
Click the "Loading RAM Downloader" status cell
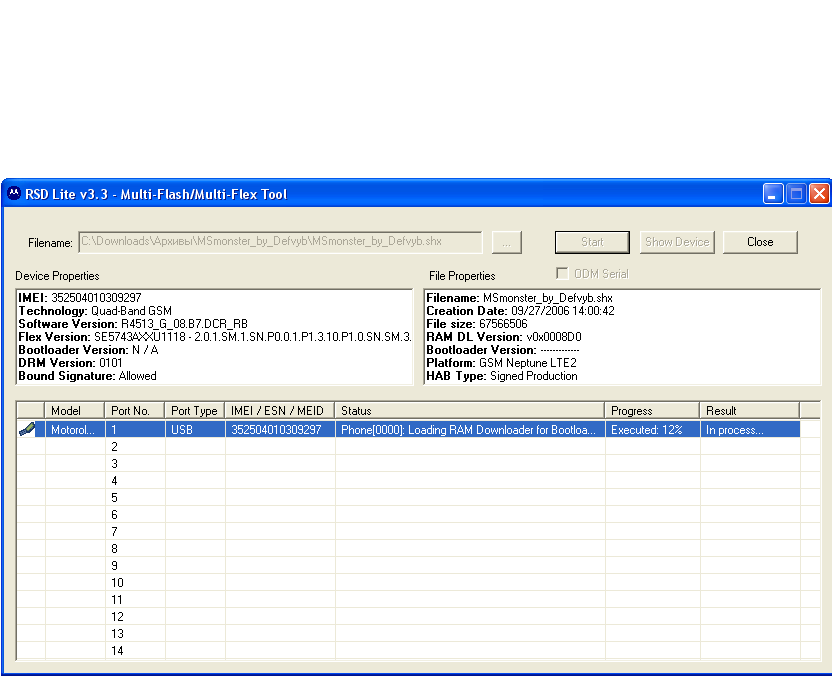470,429
